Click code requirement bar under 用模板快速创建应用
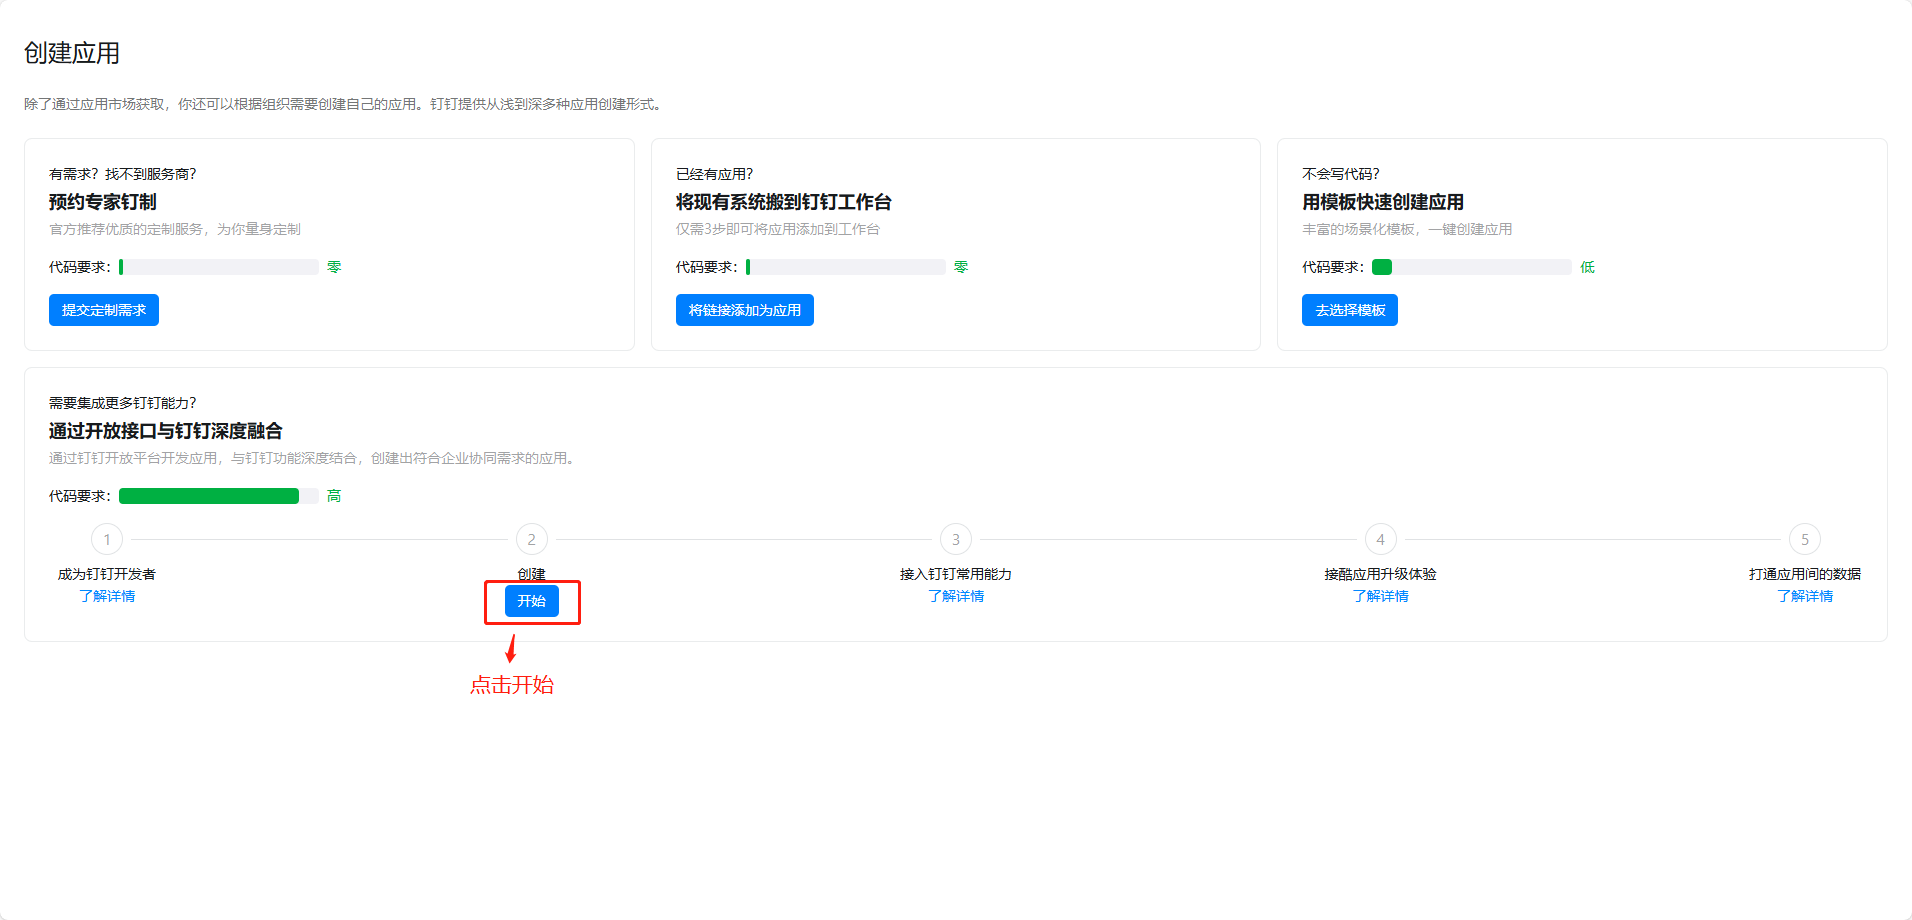This screenshot has width=1912, height=920. click(x=1471, y=267)
